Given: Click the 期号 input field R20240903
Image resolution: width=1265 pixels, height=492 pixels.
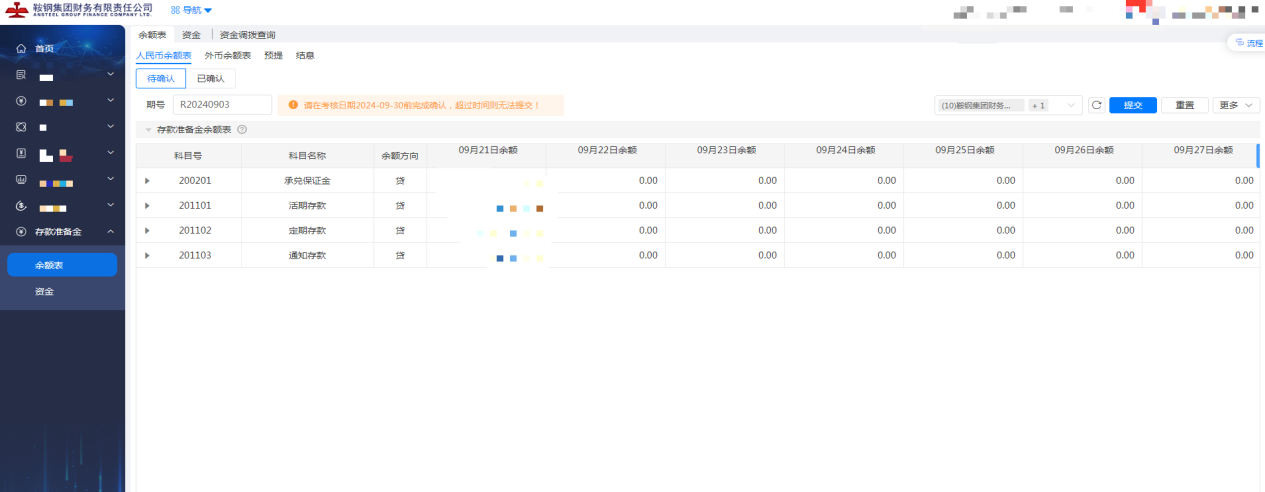Looking at the screenshot, I should [222, 105].
